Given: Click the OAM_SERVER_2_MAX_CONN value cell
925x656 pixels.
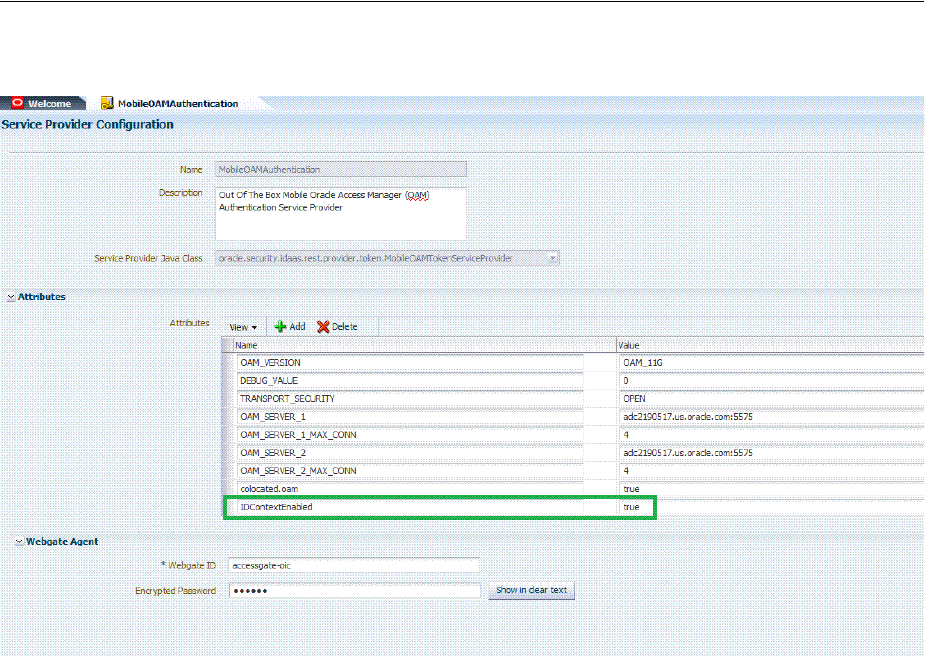Looking at the screenshot, I should [x=772, y=471].
